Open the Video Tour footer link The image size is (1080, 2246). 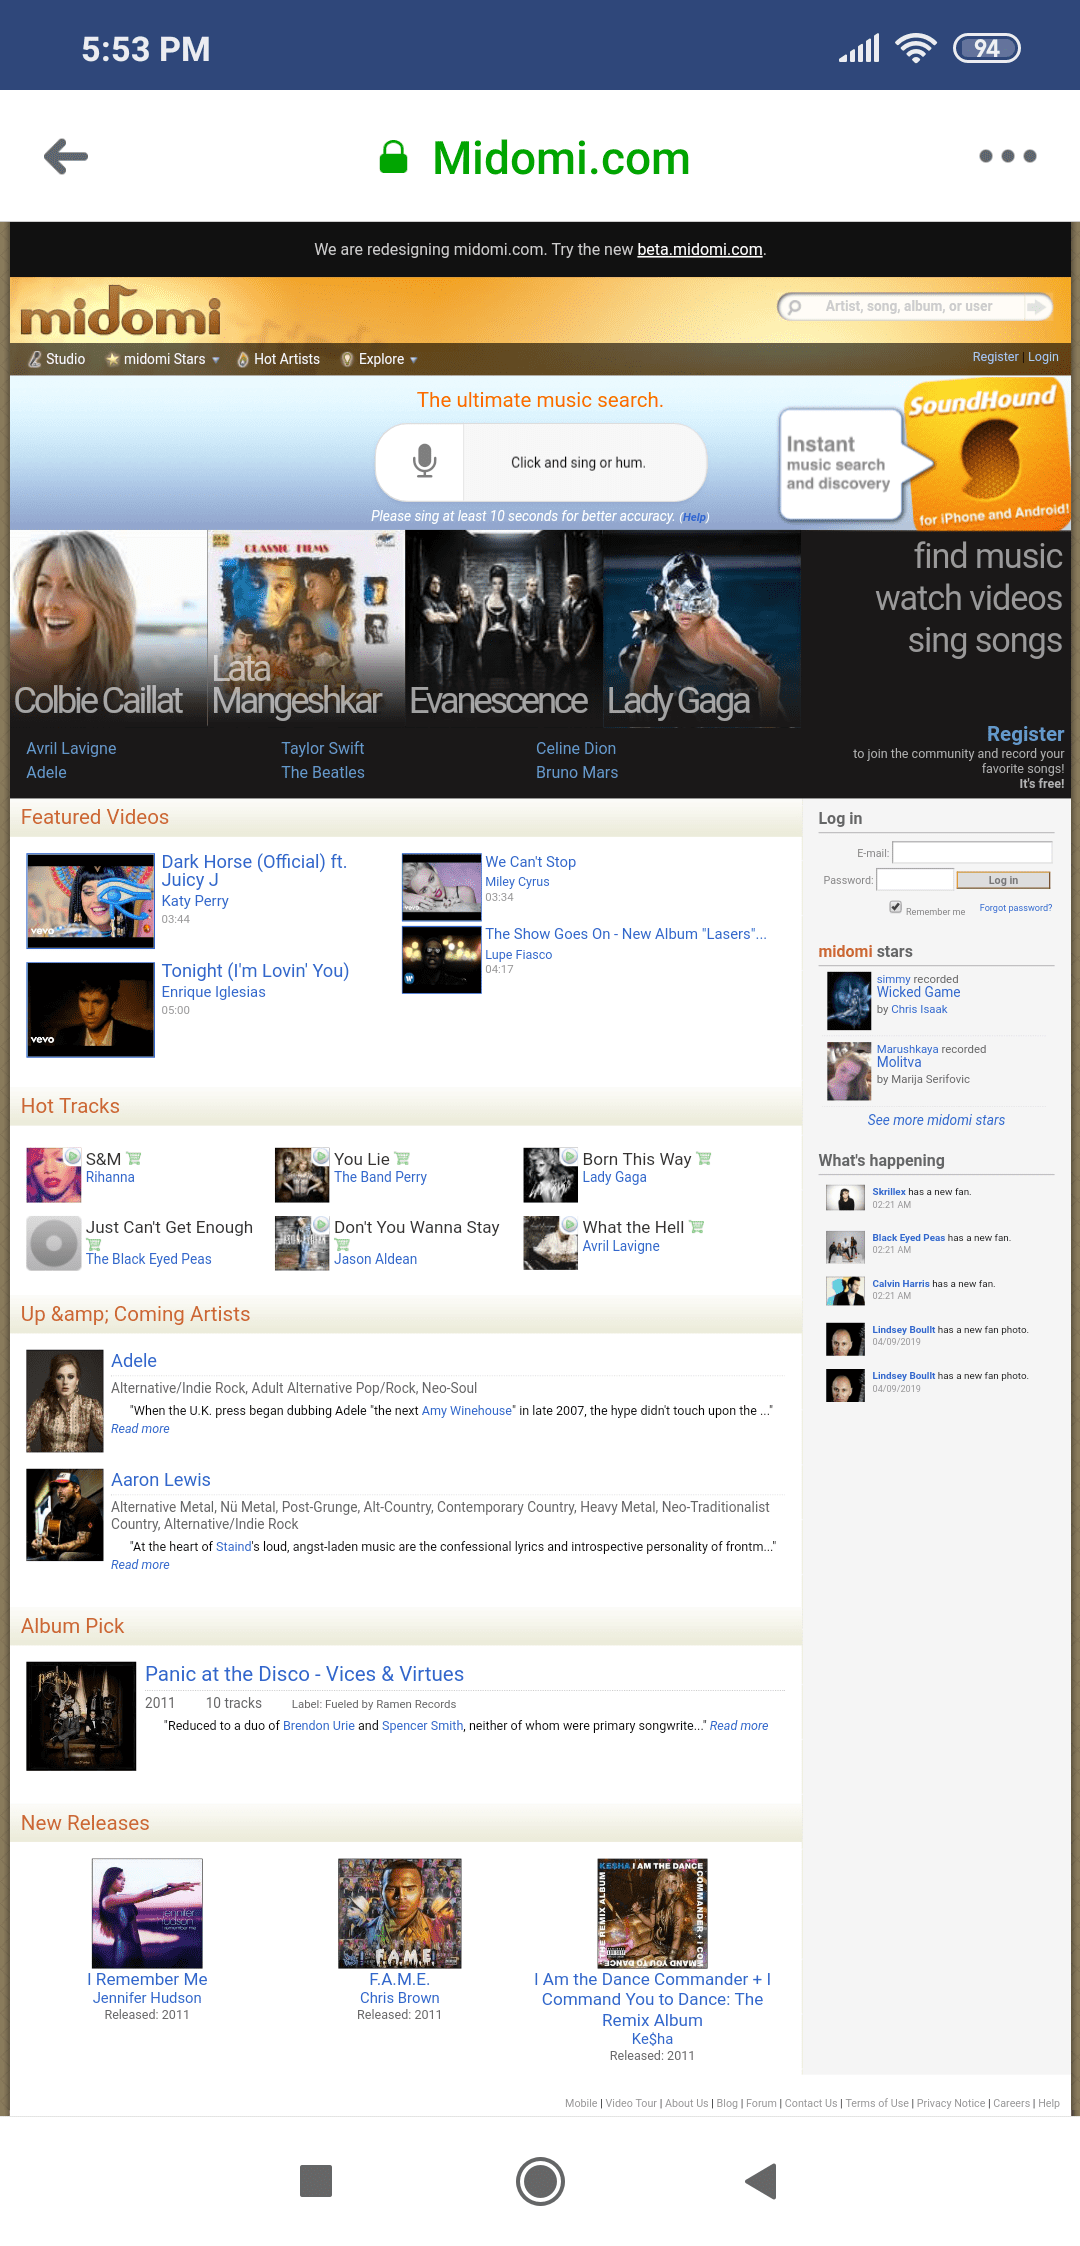[631, 2103]
